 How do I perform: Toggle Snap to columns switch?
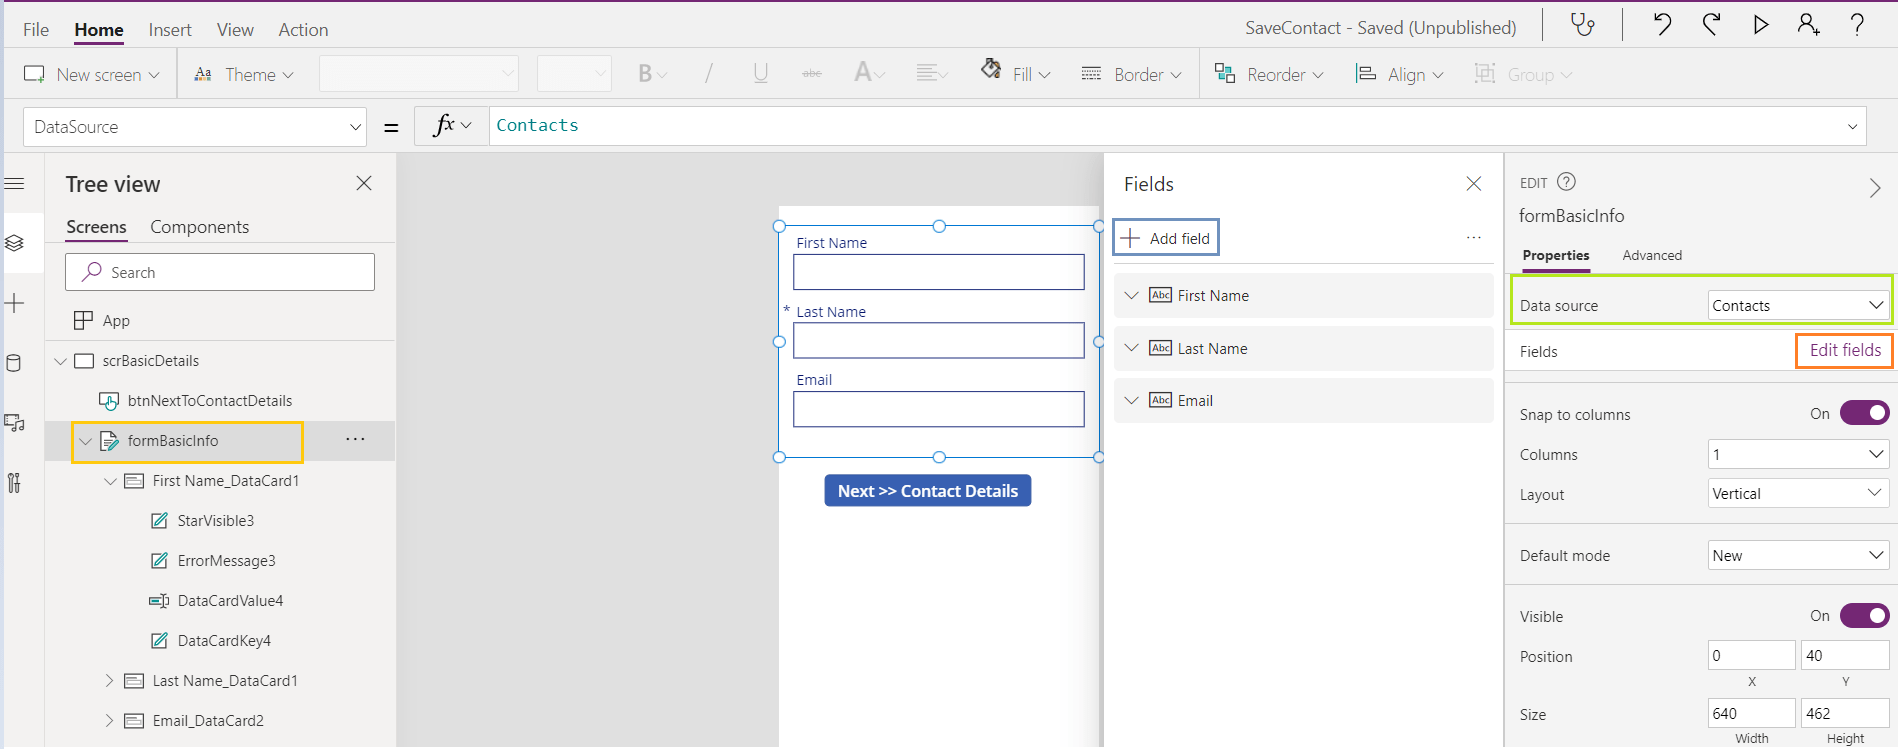[x=1865, y=413]
